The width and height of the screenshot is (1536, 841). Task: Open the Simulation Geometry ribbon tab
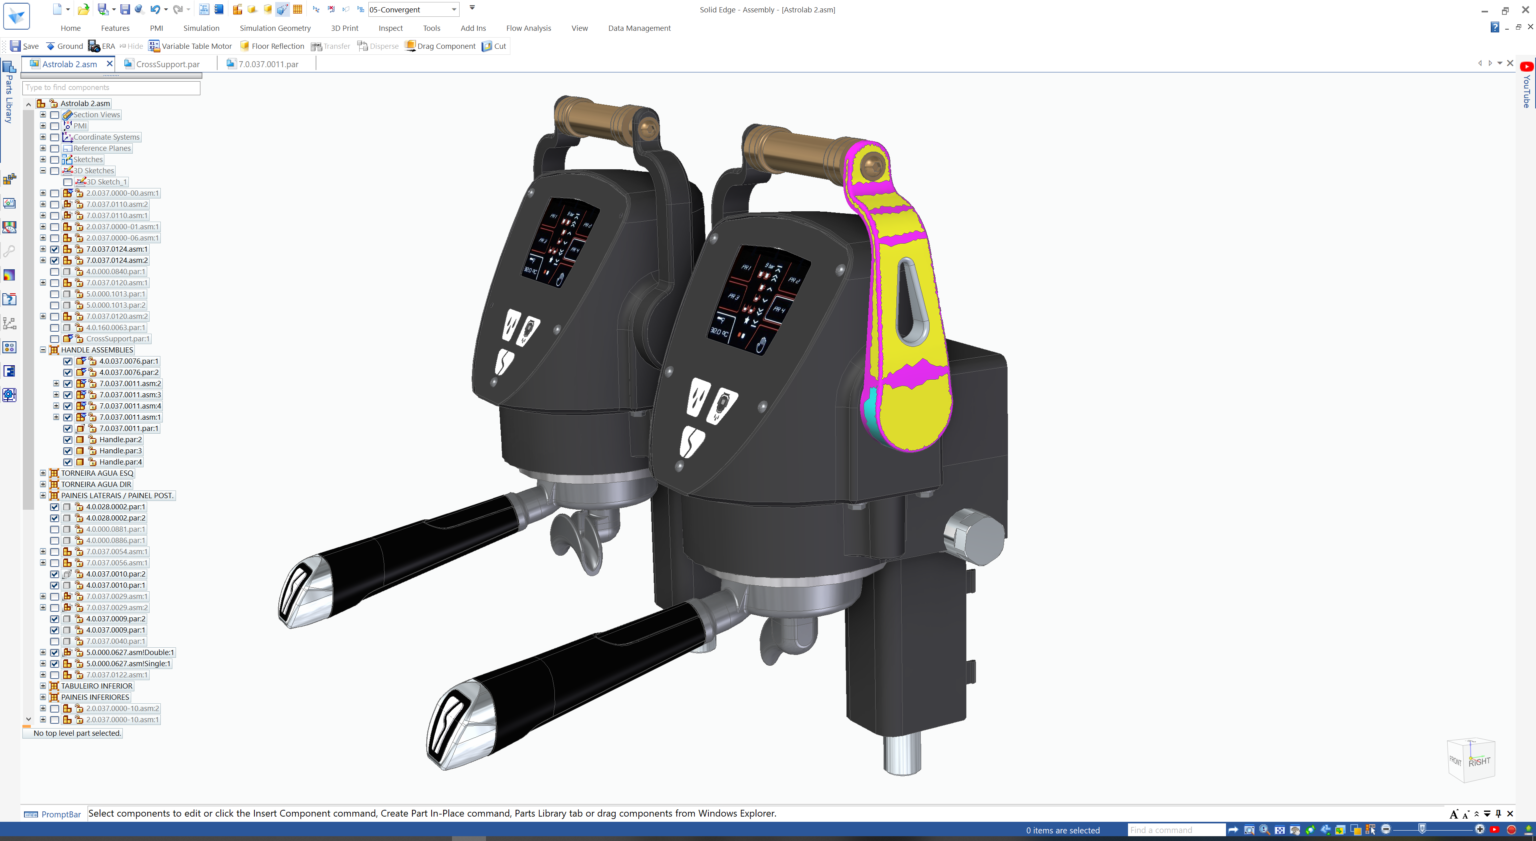[275, 28]
